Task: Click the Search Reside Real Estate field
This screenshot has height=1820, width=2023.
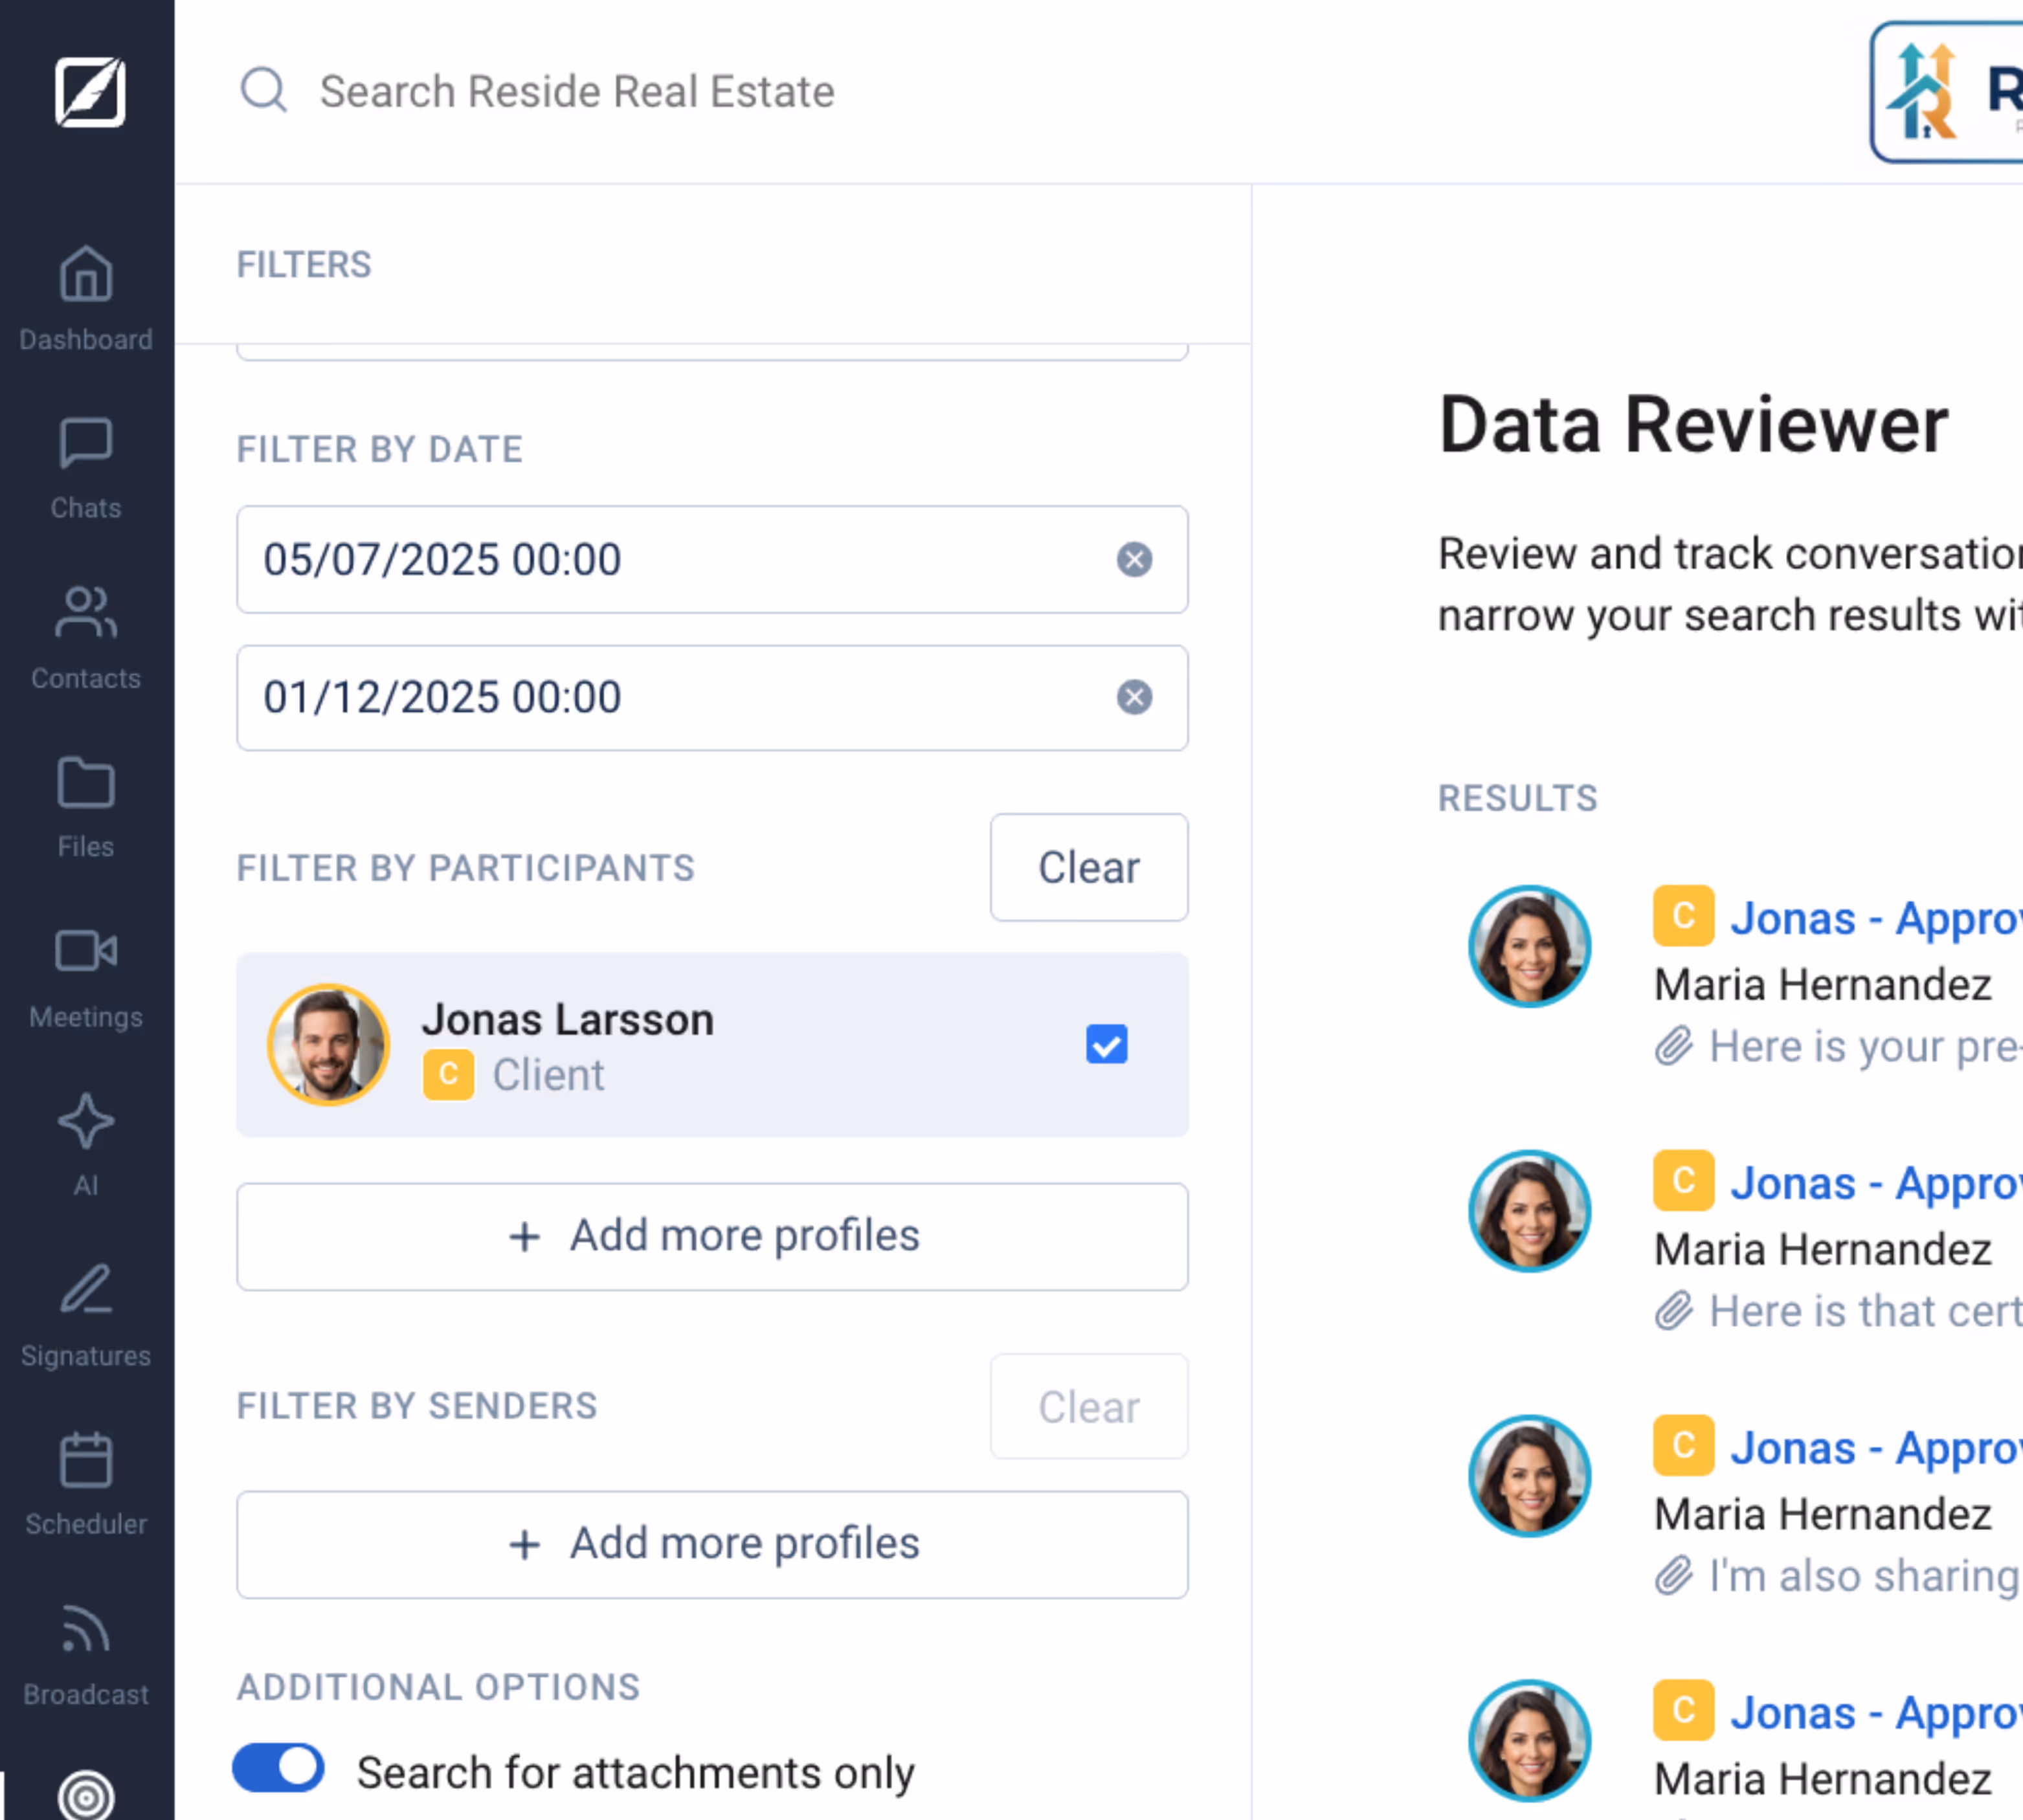Action: click(576, 92)
